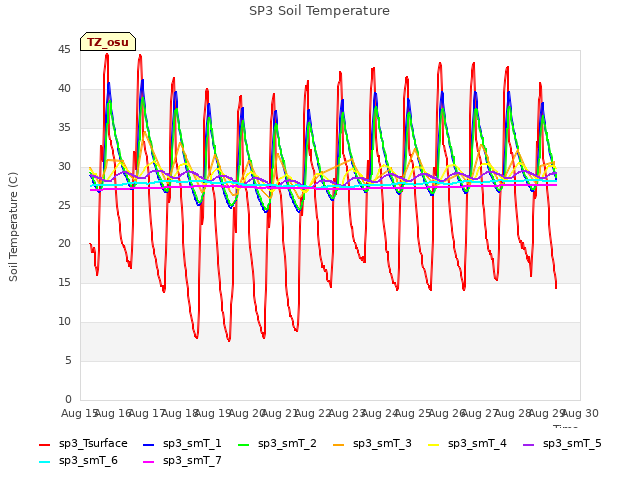The width and height of the screenshot is (640, 480).
Task: Click the 20 y-axis tick label
Action: click(64, 243)
